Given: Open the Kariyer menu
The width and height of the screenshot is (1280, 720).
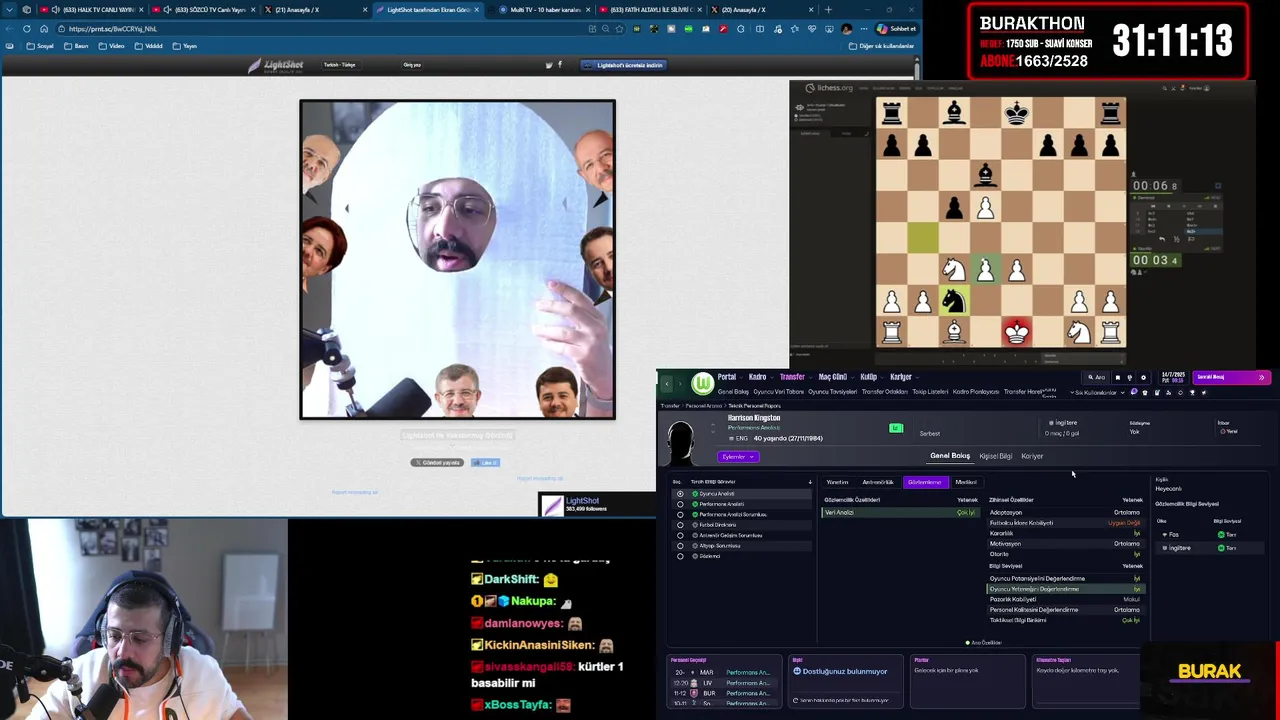Looking at the screenshot, I should click(x=901, y=377).
